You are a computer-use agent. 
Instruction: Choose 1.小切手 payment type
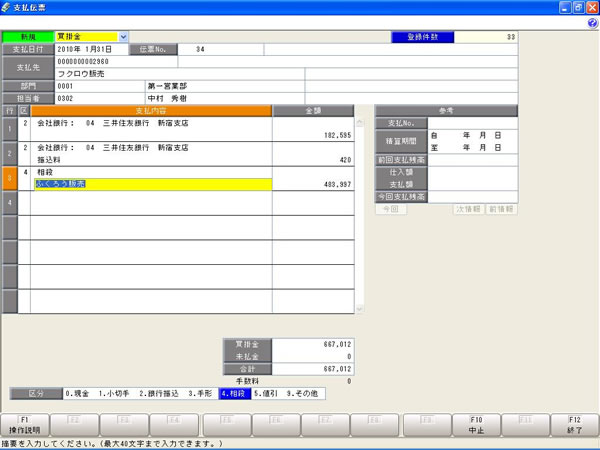114,393
